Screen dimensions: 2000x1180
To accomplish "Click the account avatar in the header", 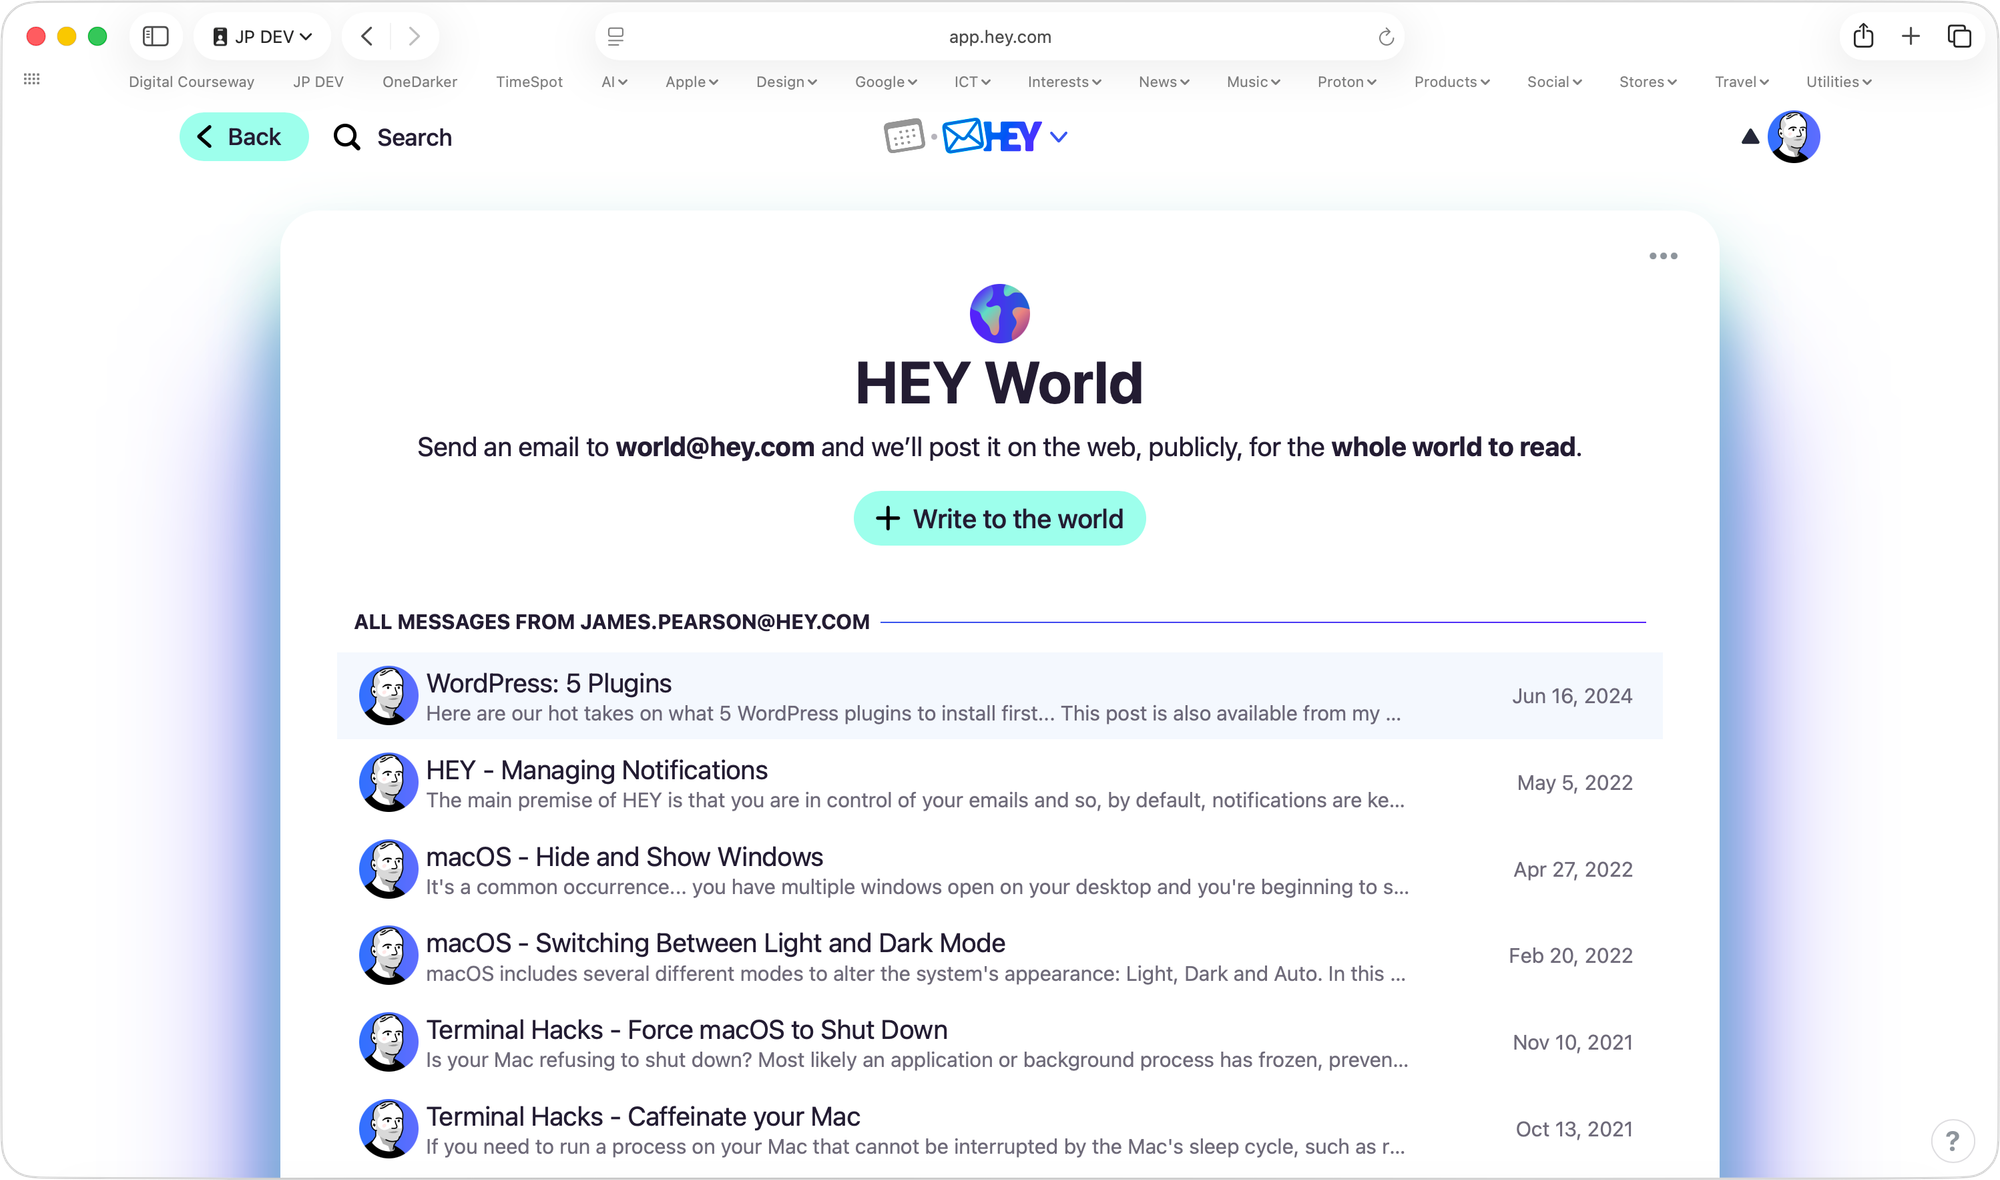I will 1794,137.
